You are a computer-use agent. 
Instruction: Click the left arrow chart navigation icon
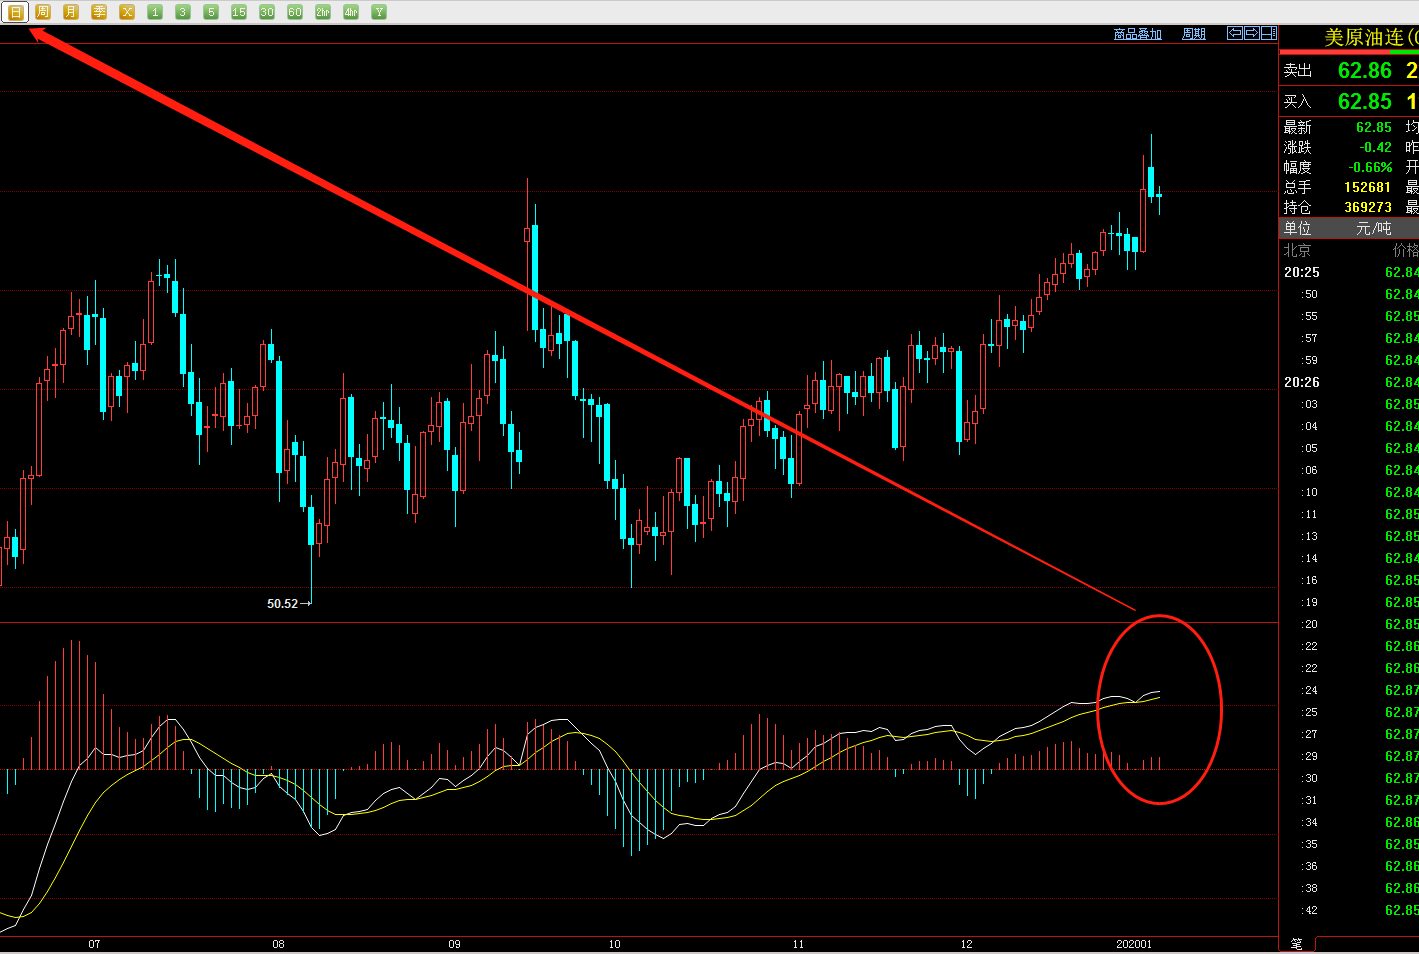[1235, 33]
